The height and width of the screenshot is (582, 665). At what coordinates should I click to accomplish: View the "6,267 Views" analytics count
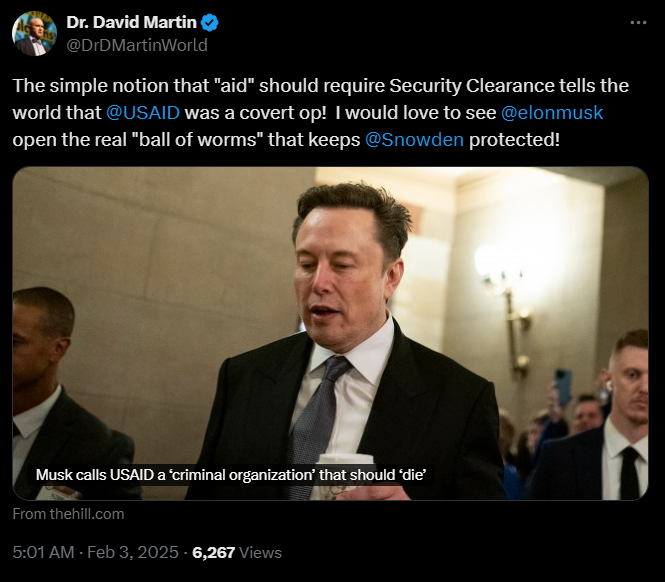pos(237,552)
